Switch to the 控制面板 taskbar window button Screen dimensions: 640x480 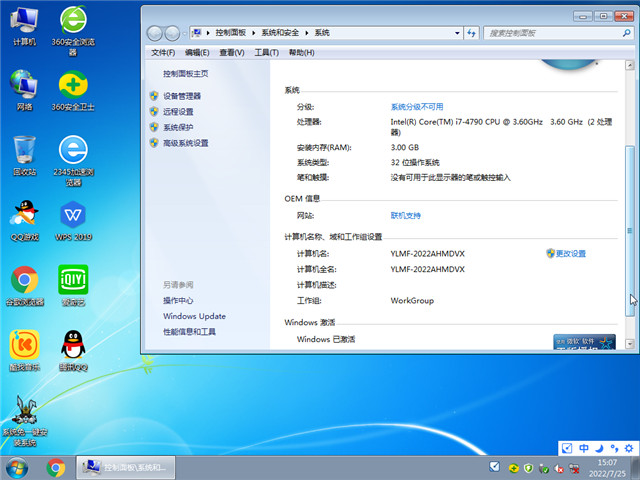coord(126,467)
